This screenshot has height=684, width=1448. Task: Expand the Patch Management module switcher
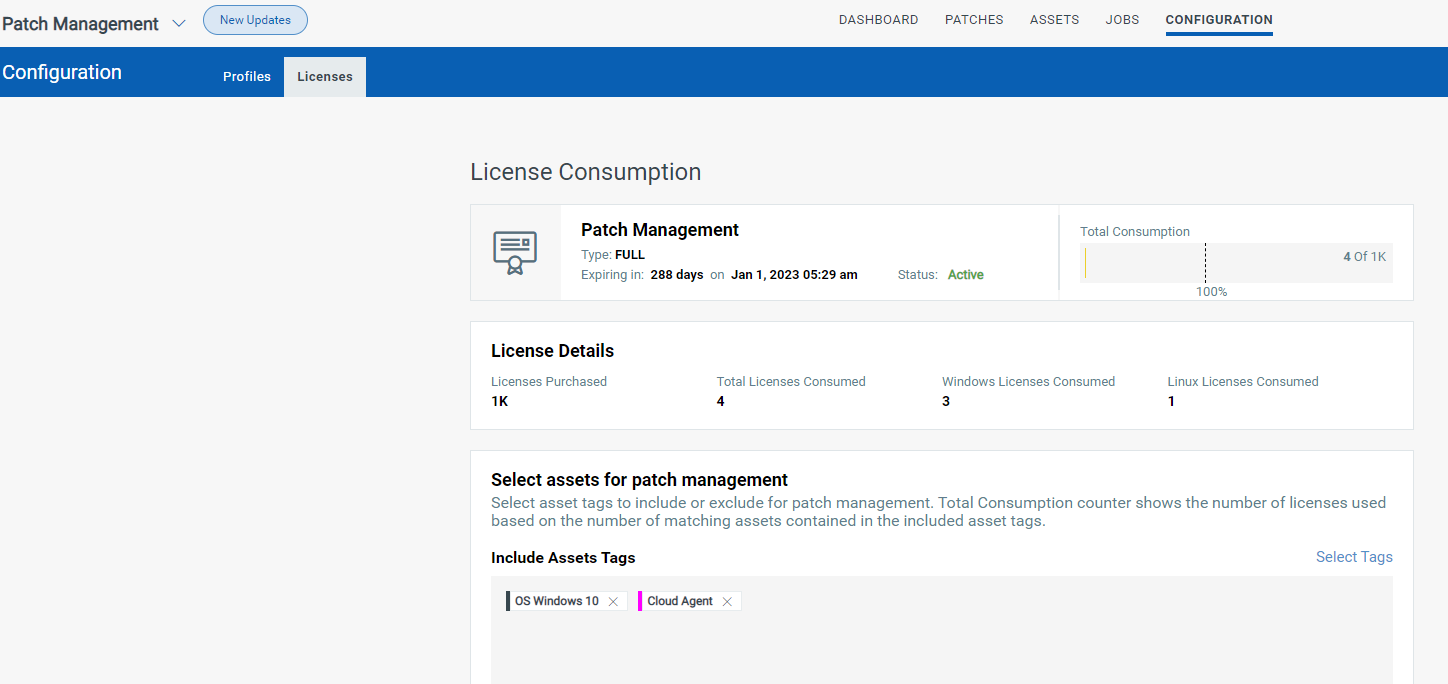tap(178, 23)
